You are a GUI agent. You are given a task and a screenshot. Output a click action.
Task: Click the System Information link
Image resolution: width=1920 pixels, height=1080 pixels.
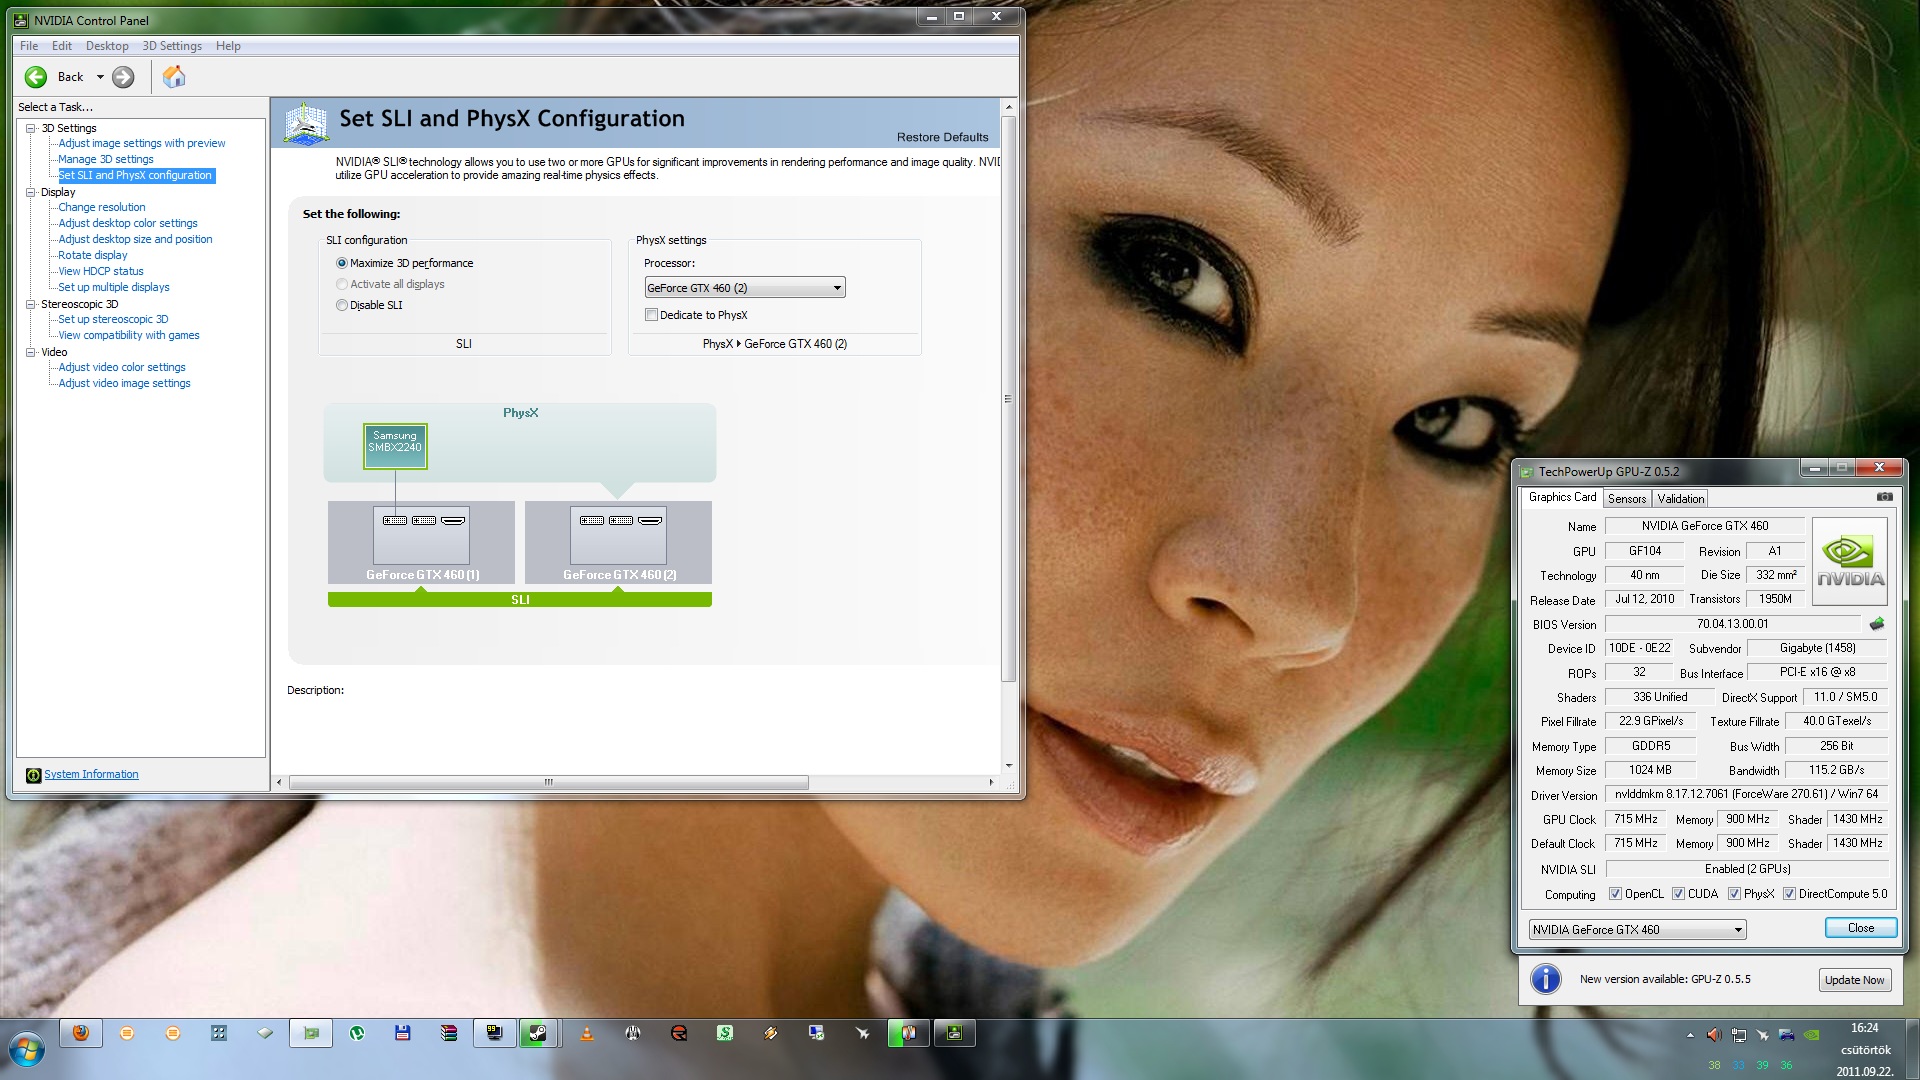91,775
